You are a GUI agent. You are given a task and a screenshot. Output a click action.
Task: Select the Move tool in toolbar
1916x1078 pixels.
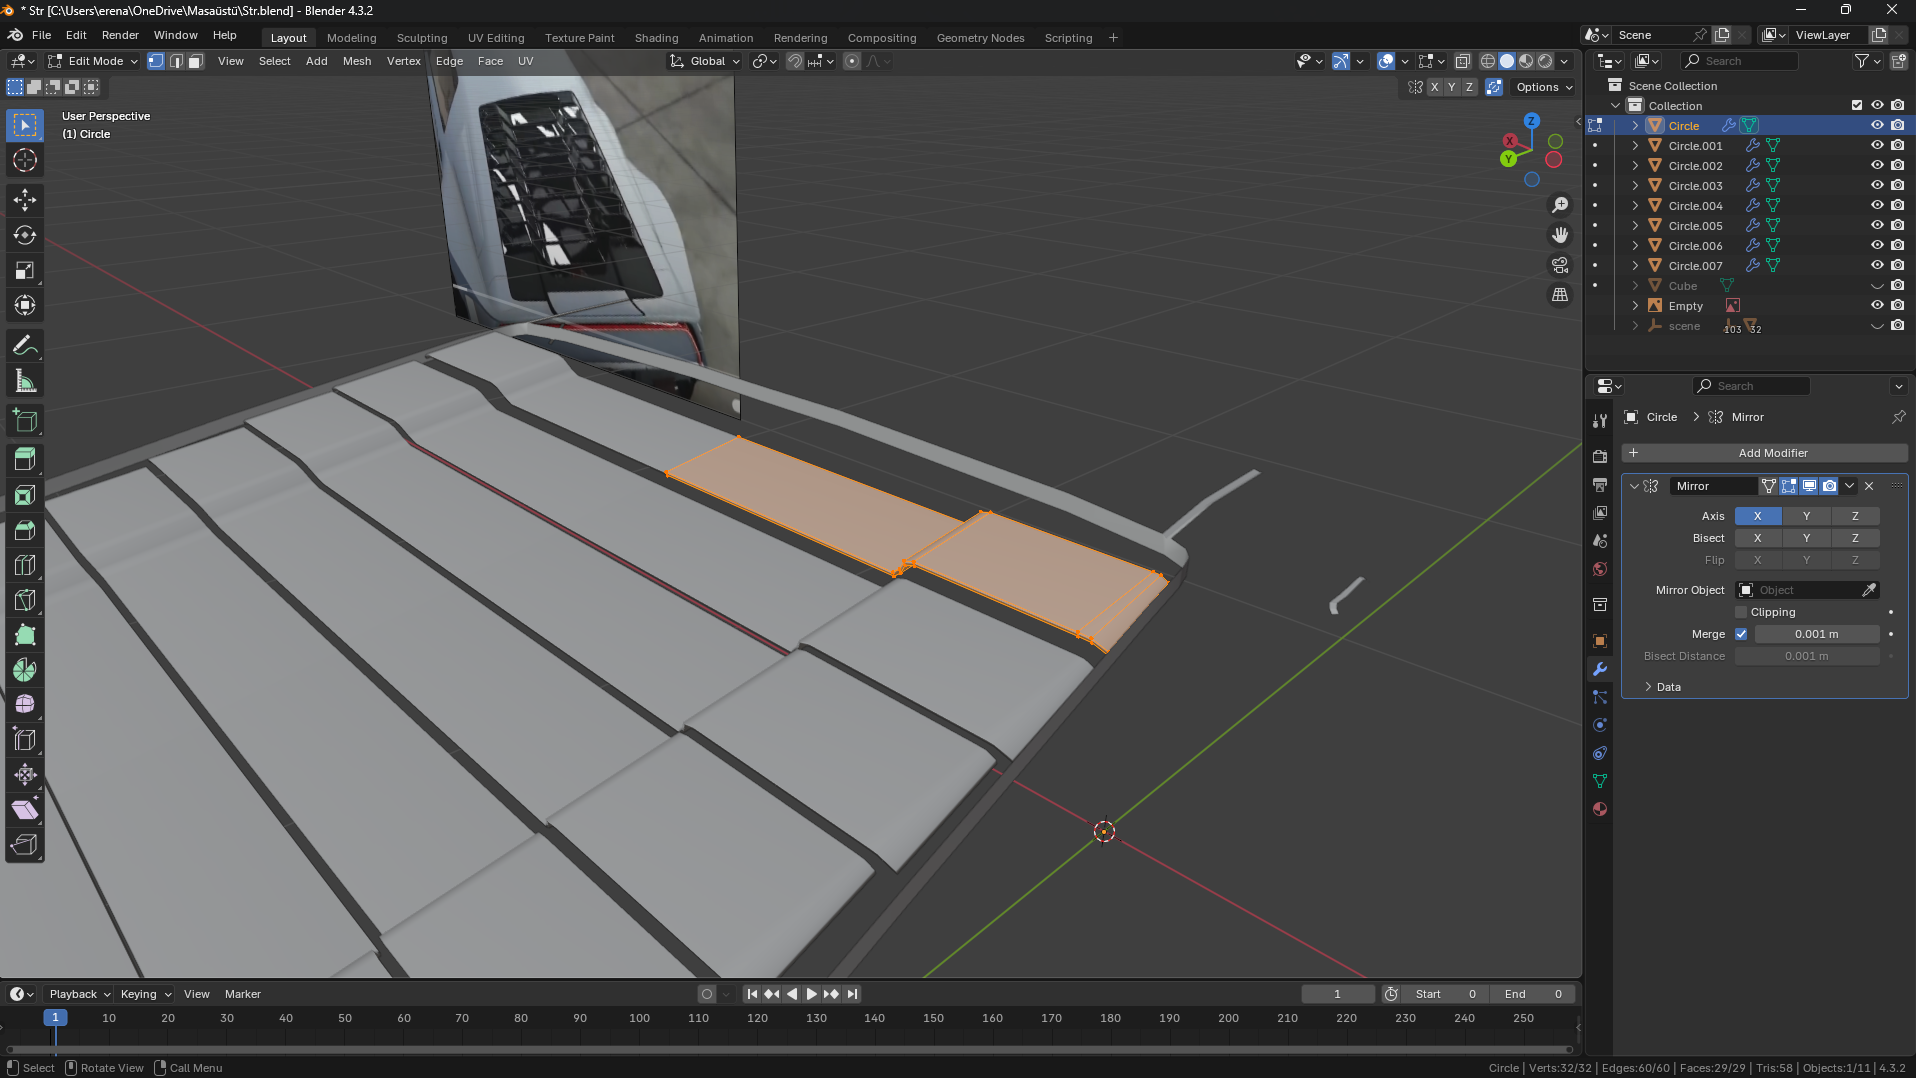[25, 200]
